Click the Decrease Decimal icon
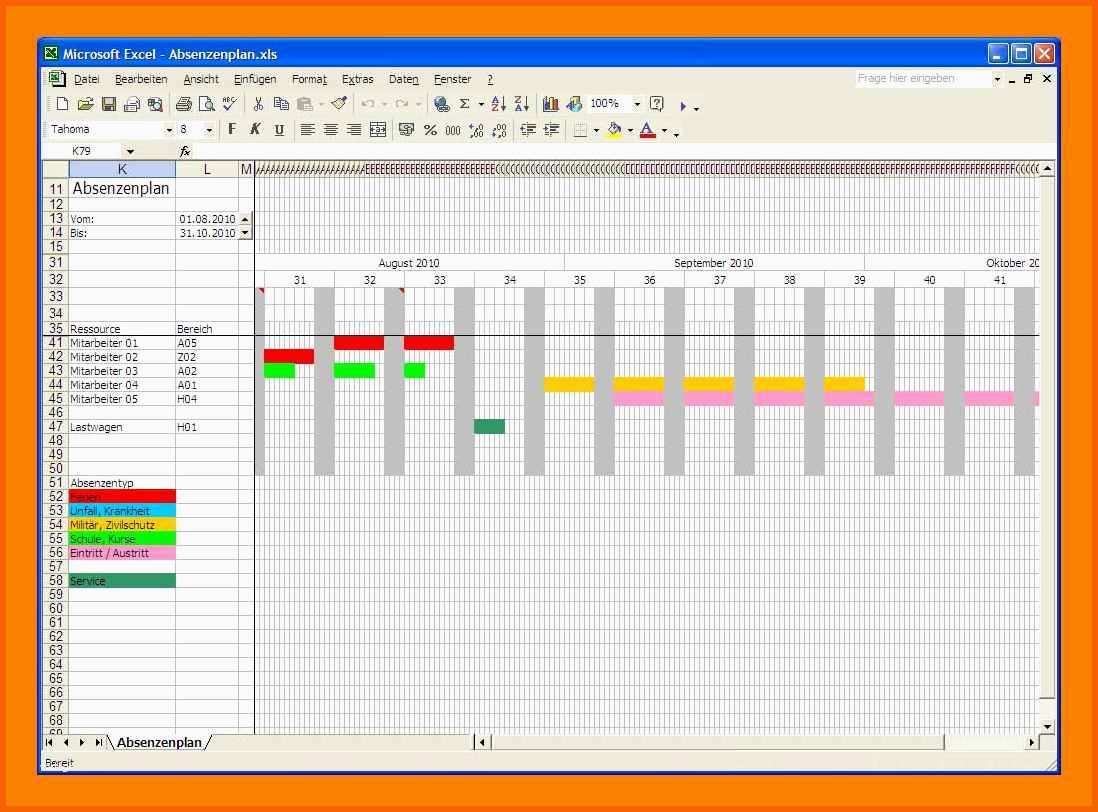This screenshot has width=1098, height=812. point(499,130)
